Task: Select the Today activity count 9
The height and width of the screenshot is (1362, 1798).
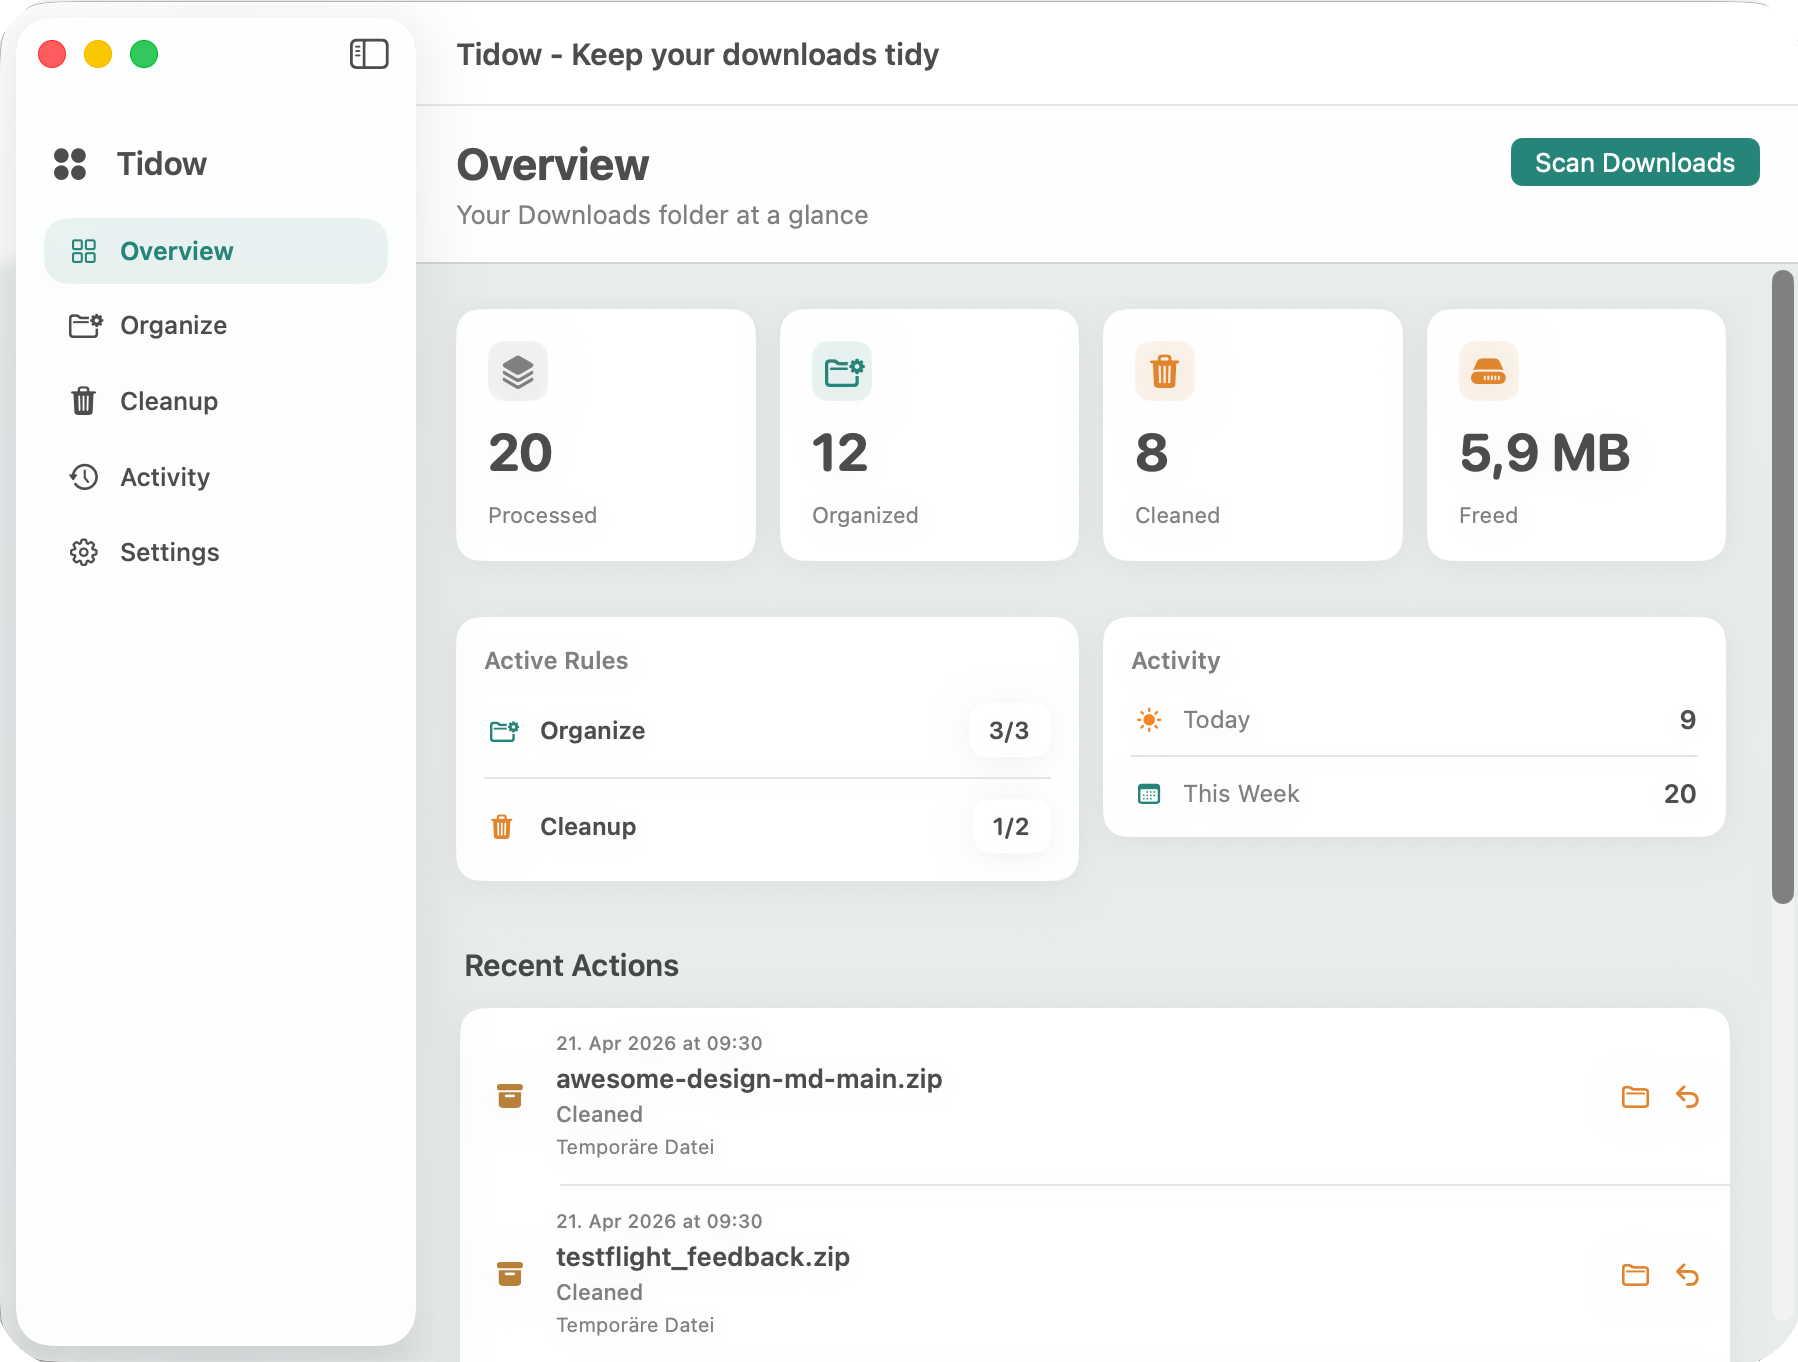Action: (1688, 720)
